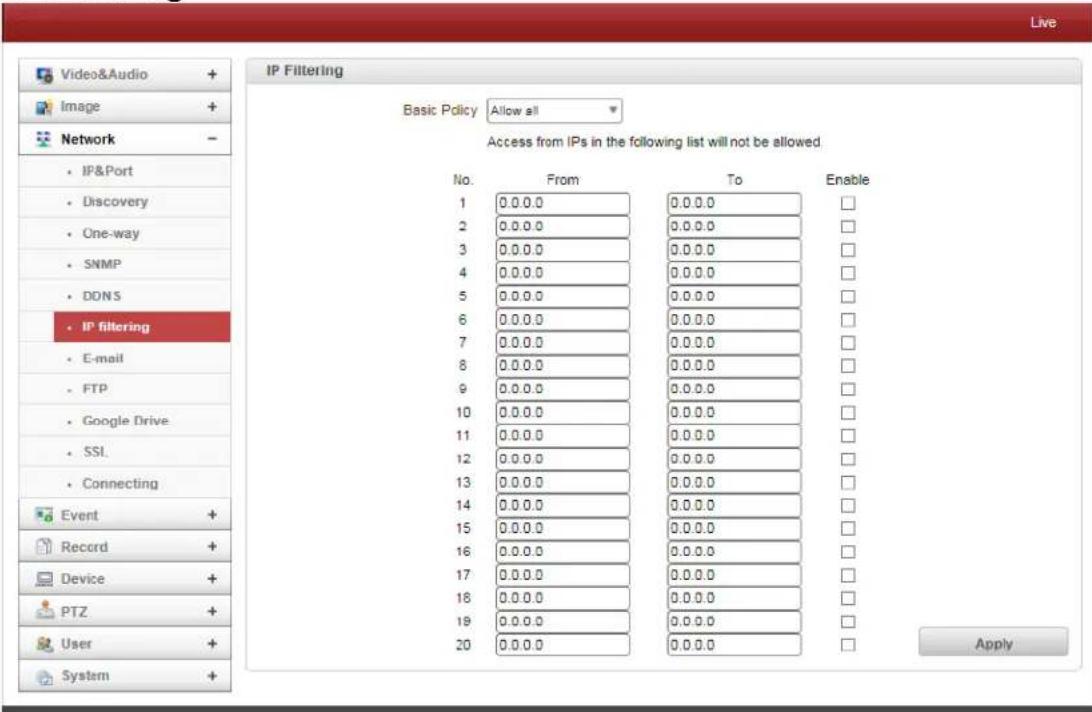Toggle the Enable box on row 16

click(848, 552)
